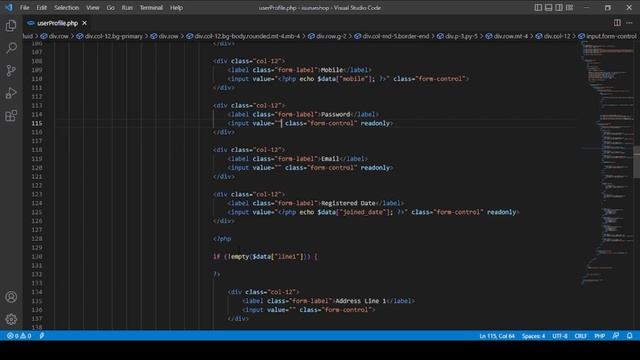640x360 pixels.
Task: Click the Password label text on line 114
Action: point(336,114)
